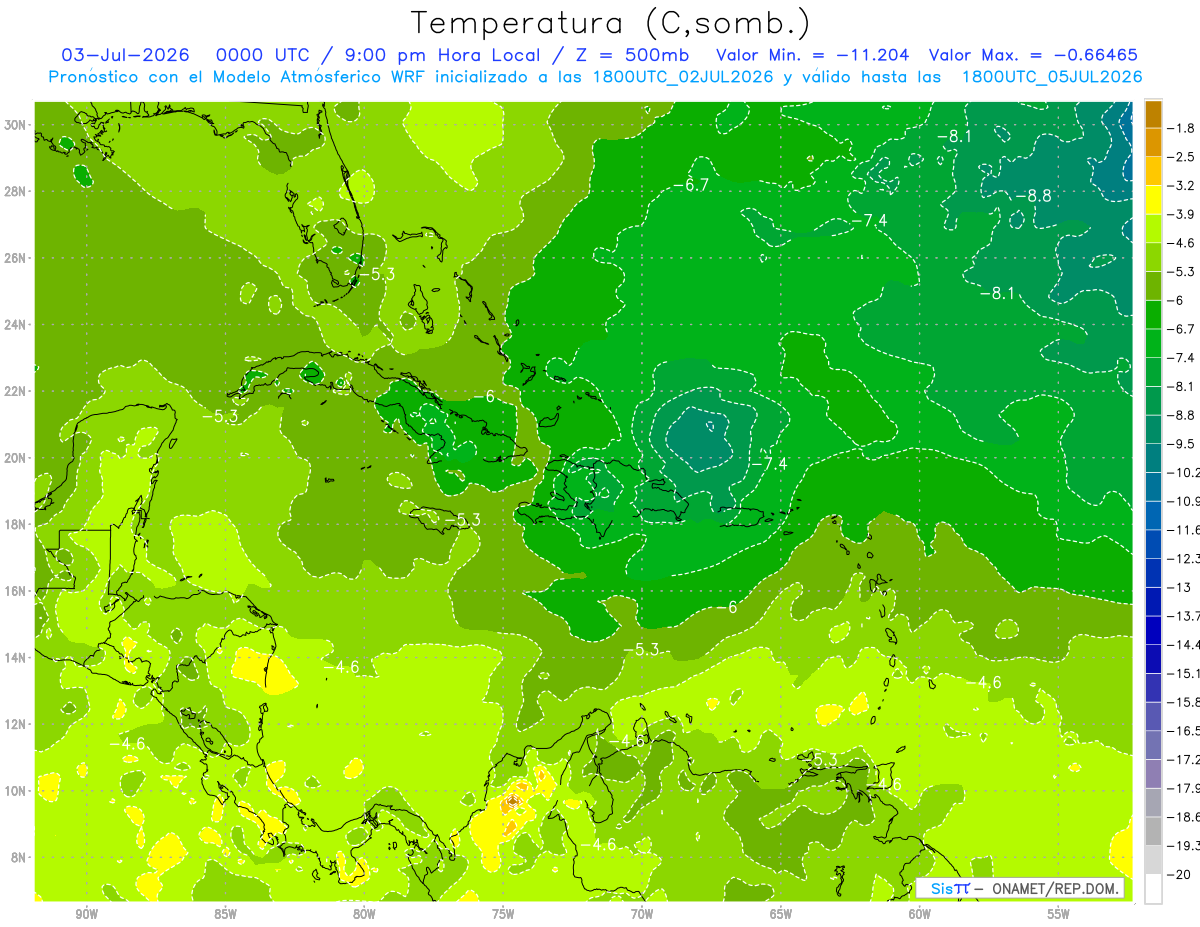Click the '-3.9' color scale label
Viewport: 1200px width, 927px height.
pyautogui.click(x=1182, y=214)
